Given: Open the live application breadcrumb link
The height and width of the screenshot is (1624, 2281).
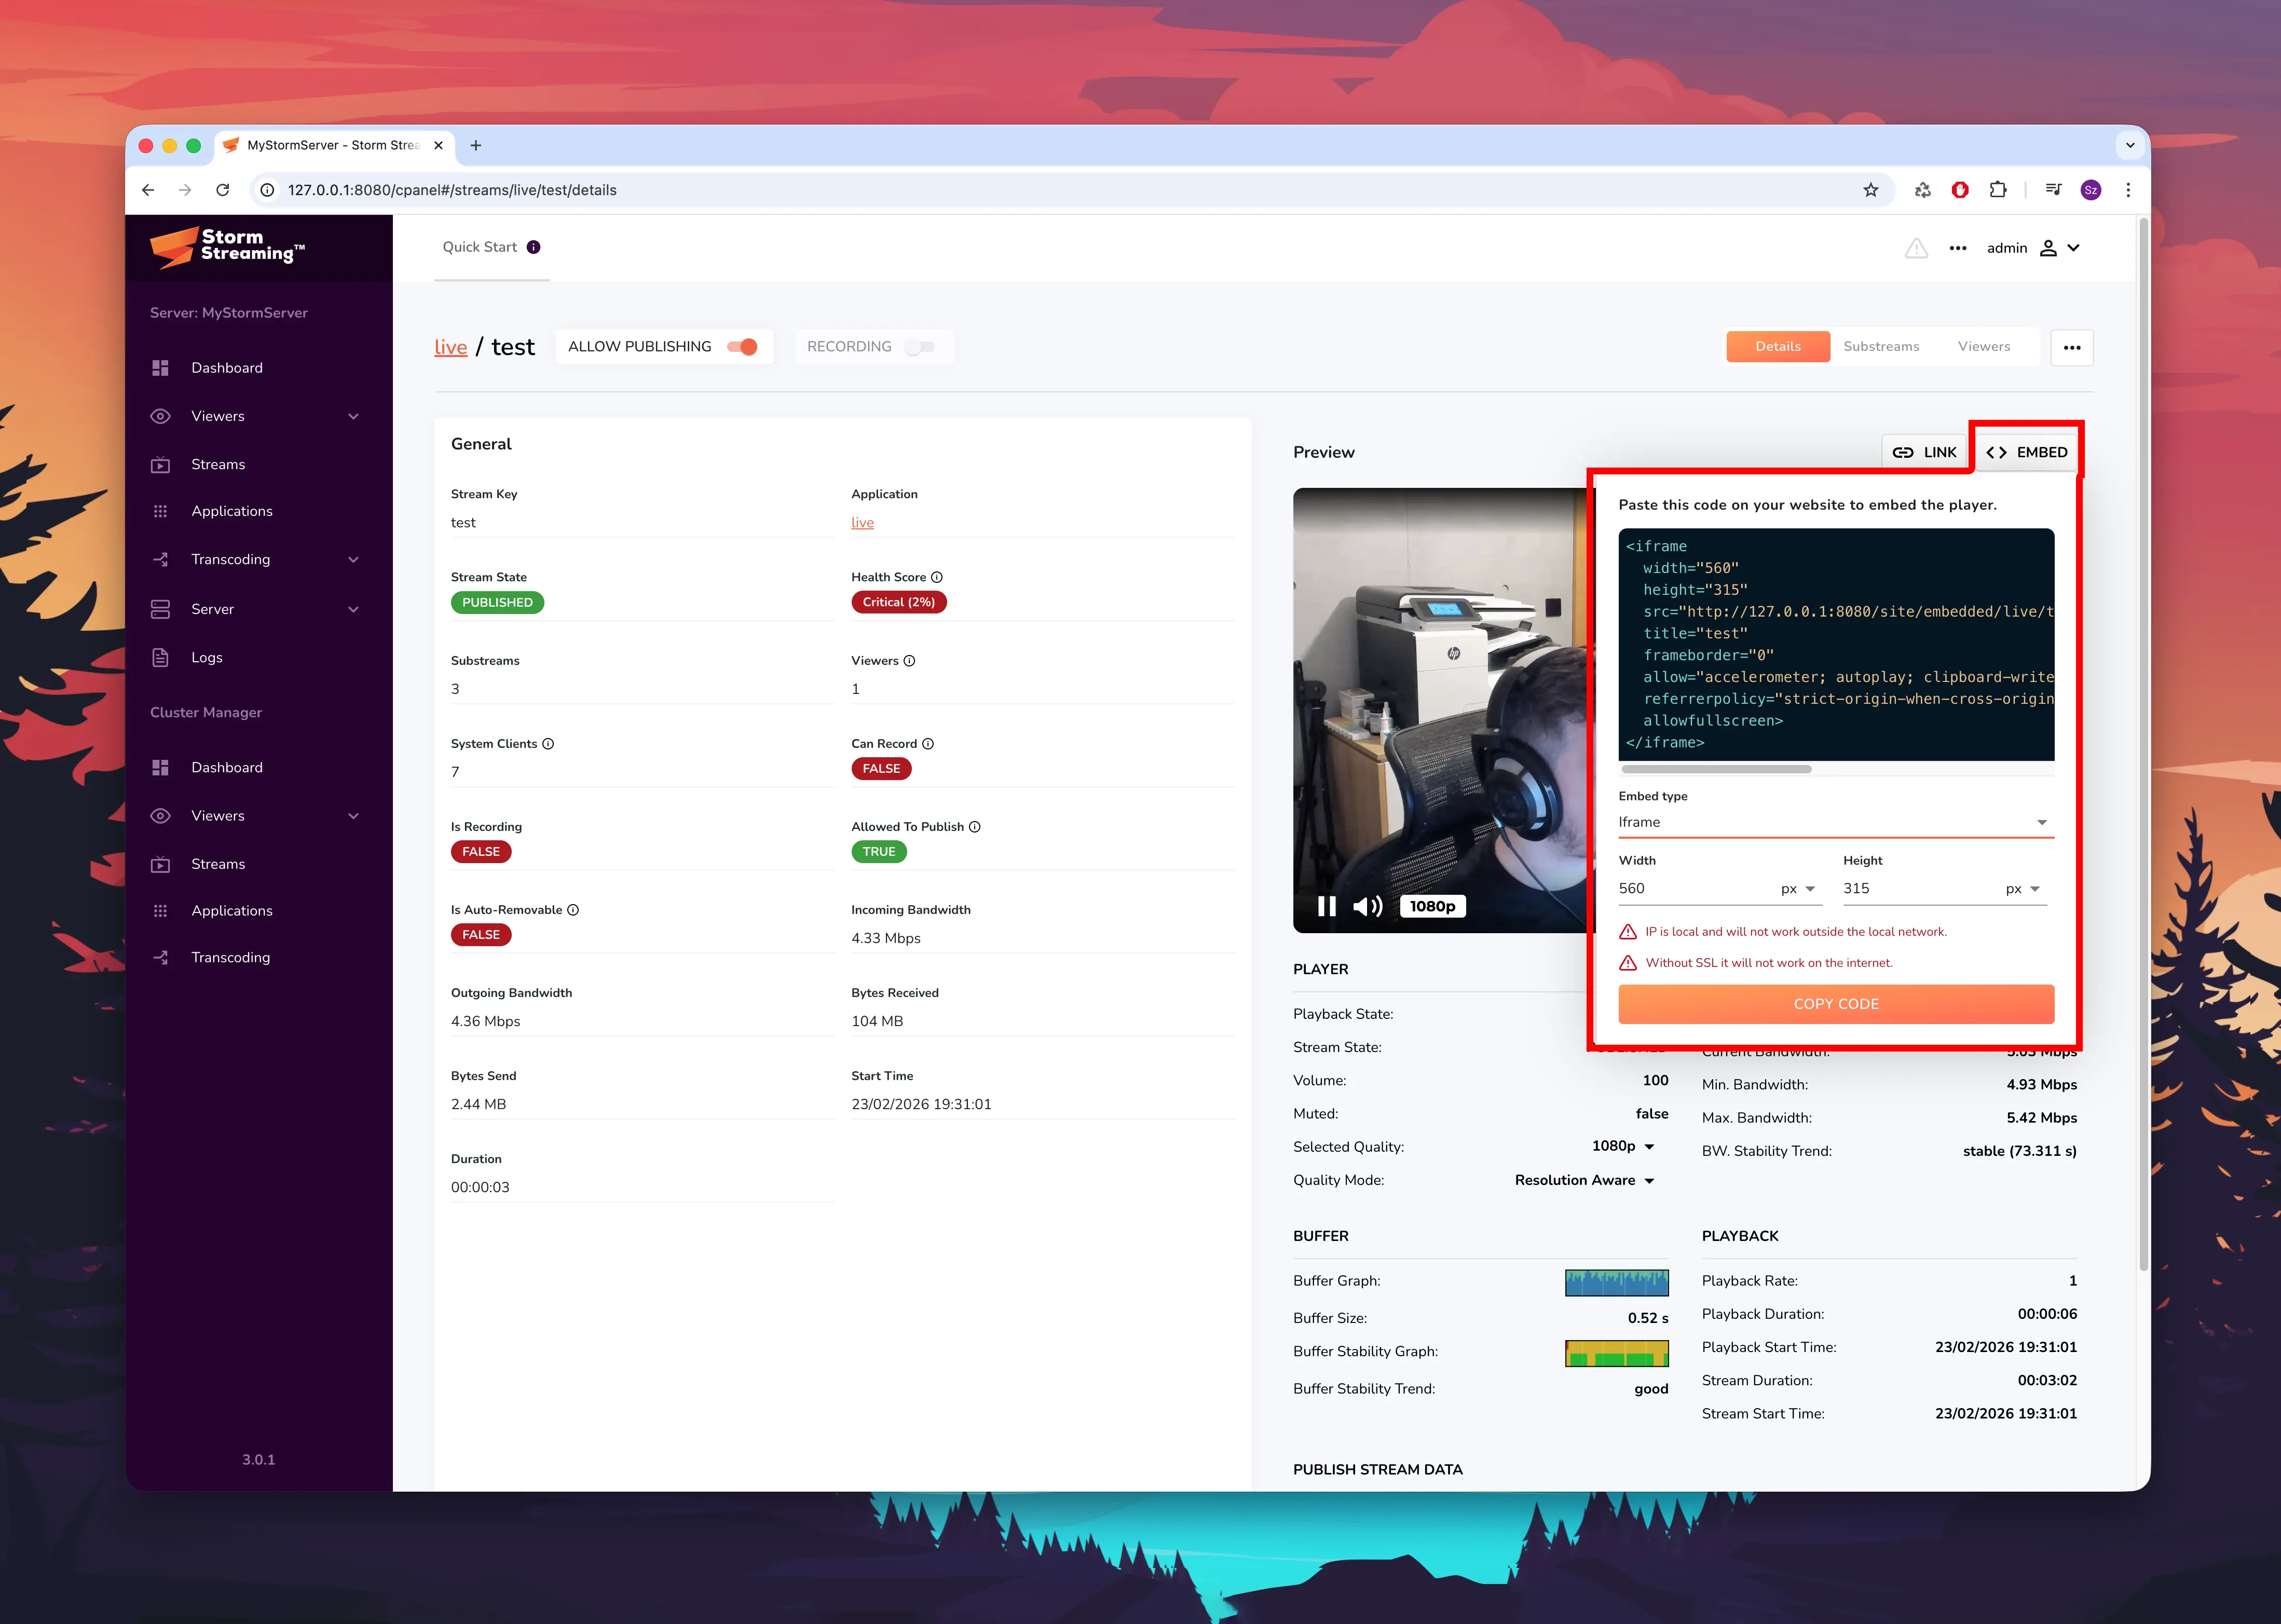Looking at the screenshot, I should [x=450, y=347].
